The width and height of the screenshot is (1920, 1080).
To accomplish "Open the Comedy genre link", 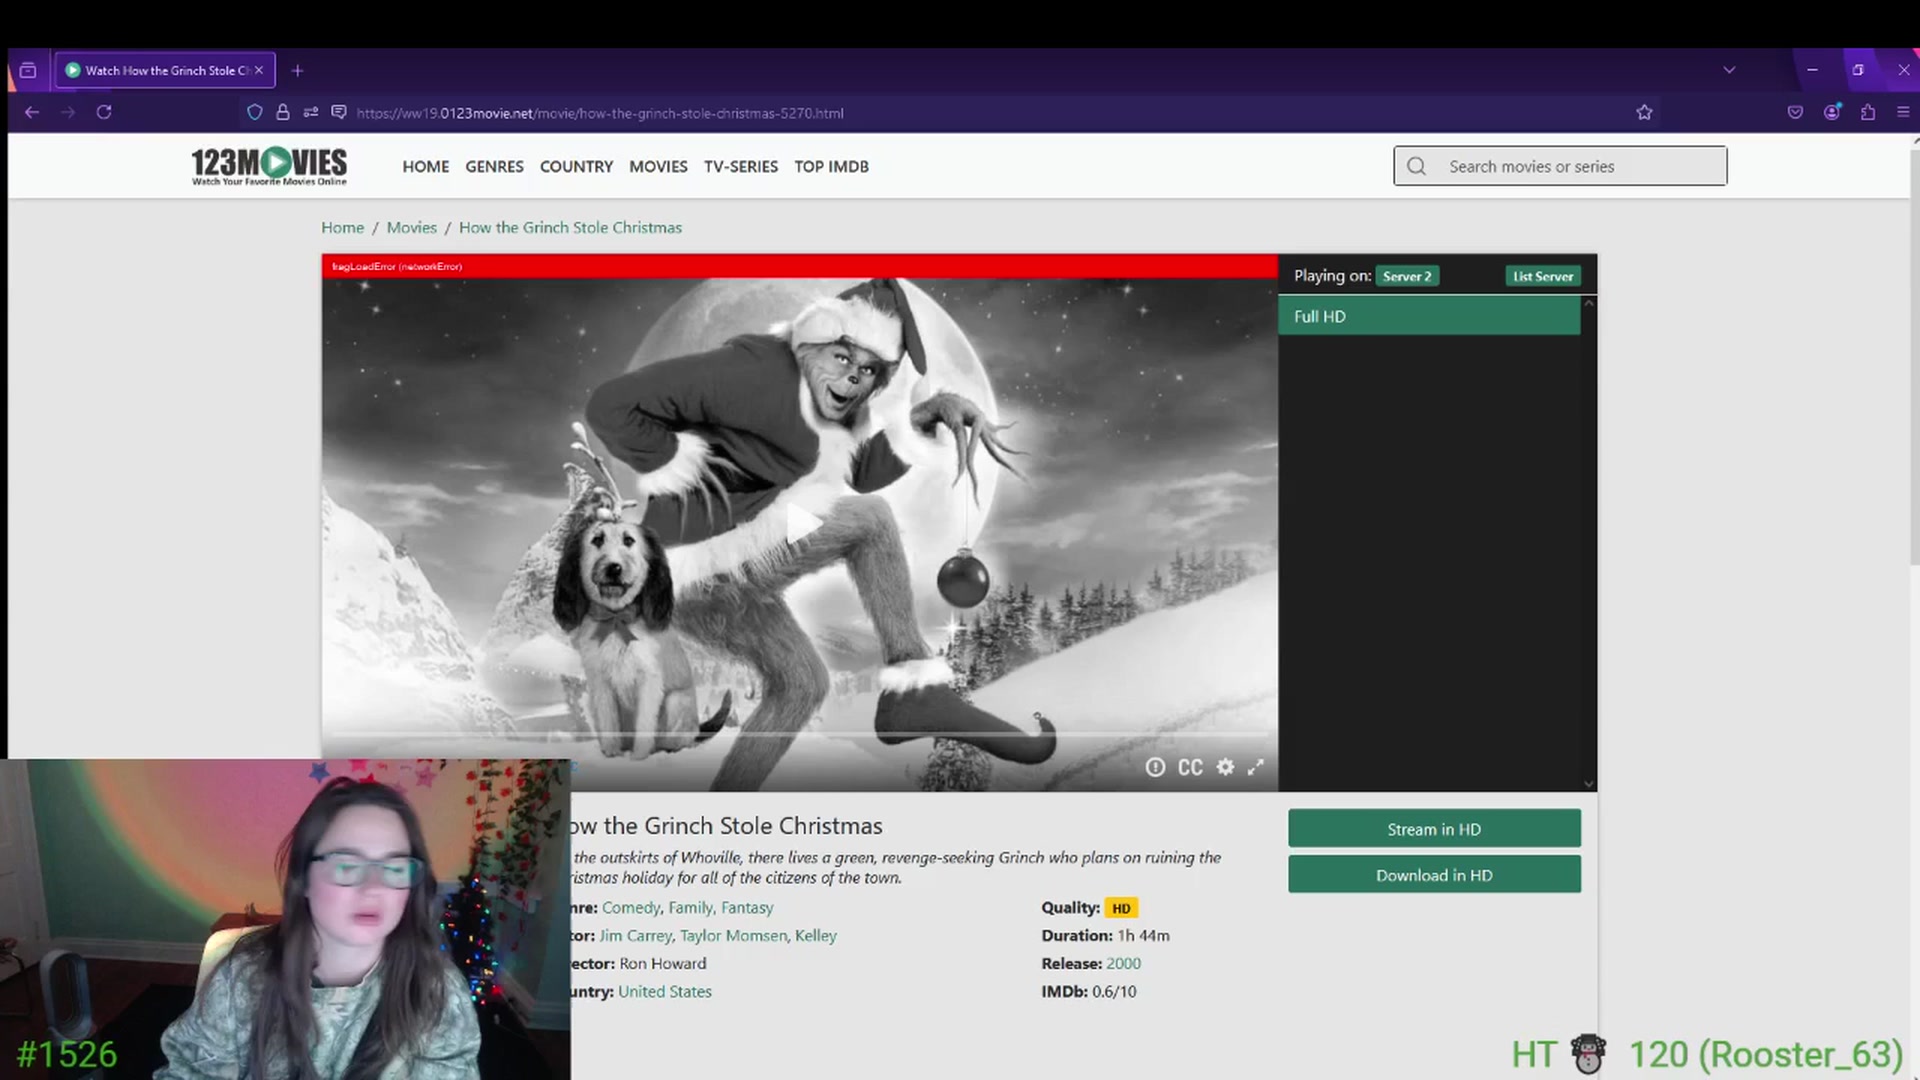I will (630, 907).
